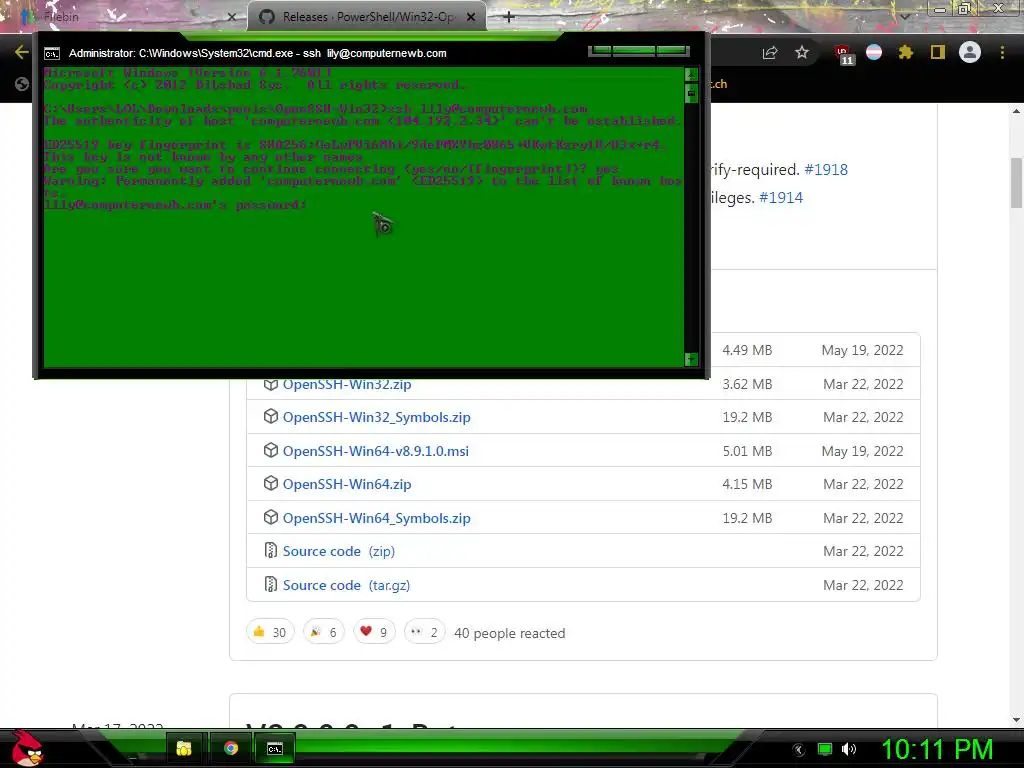1024x768 pixels.
Task: Switch to Chrome via taskbar icon
Action: (231, 748)
